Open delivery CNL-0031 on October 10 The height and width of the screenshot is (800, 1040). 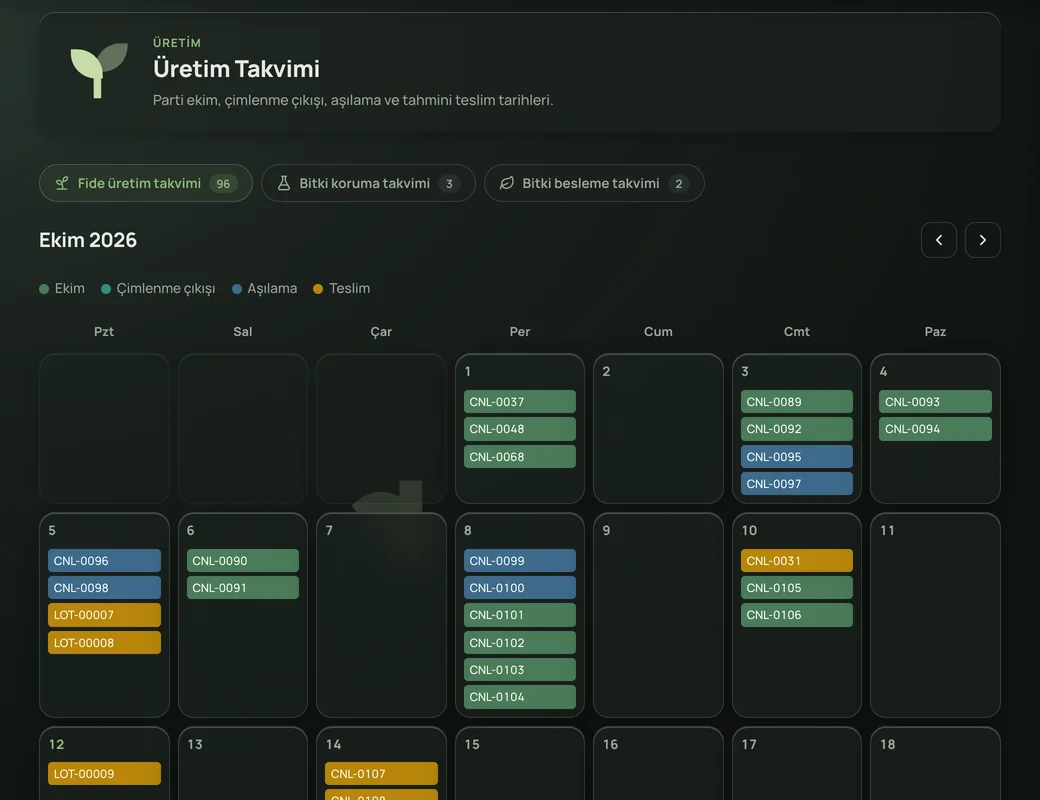click(x=797, y=561)
